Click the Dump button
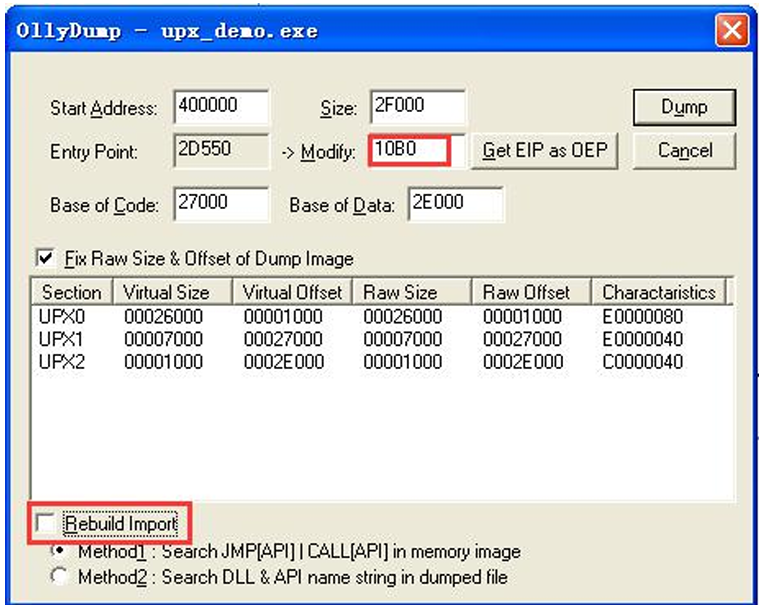Image resolution: width=760 pixels, height=605 pixels. point(684,107)
